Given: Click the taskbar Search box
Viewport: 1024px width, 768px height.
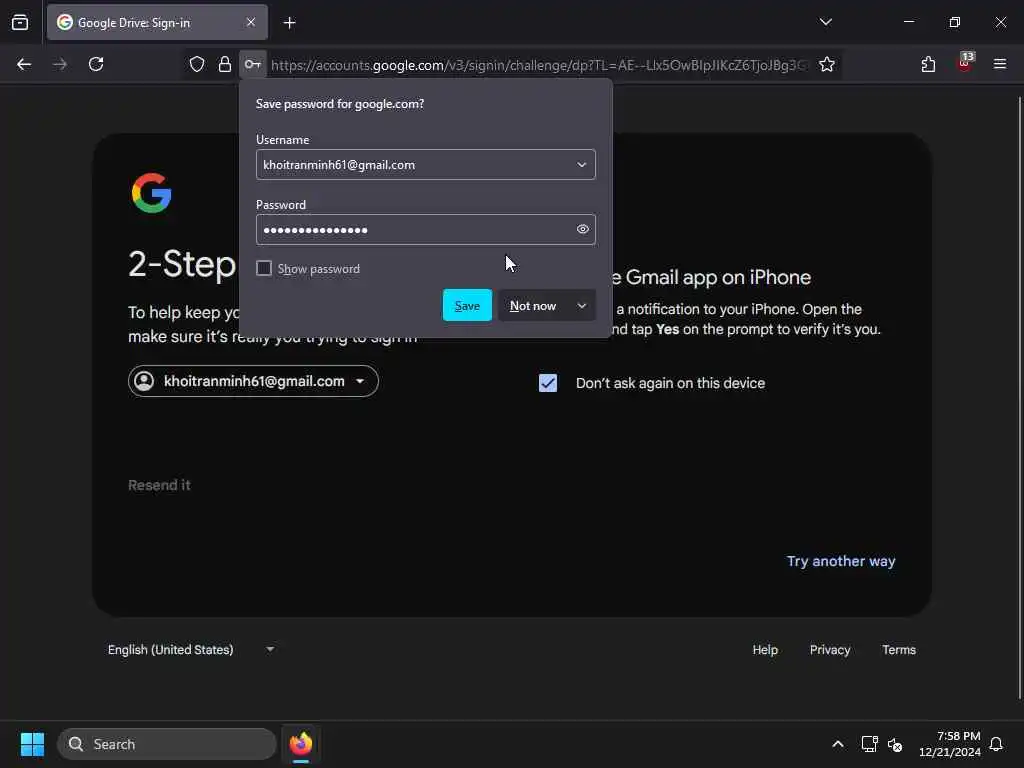Looking at the screenshot, I should click(167, 744).
